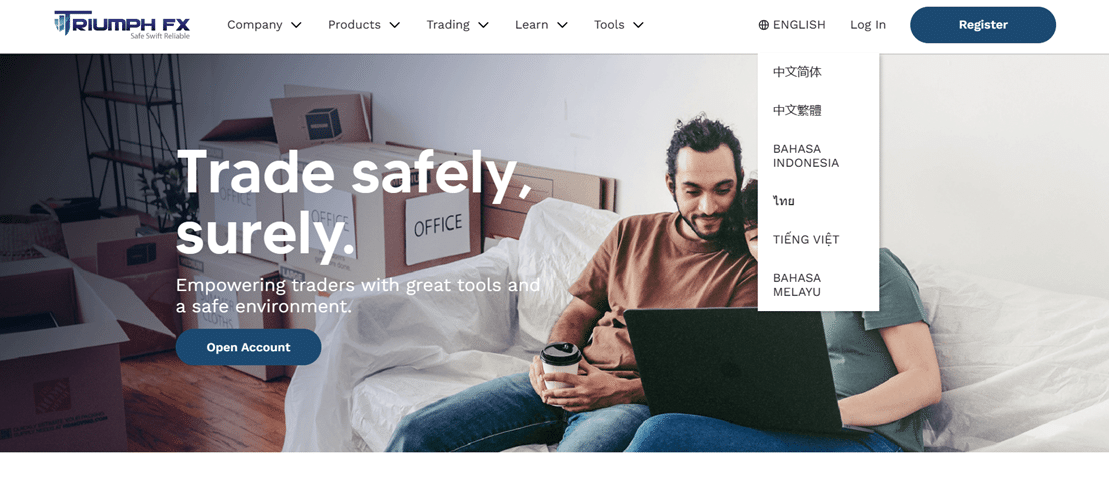Click the Log In link

[868, 25]
